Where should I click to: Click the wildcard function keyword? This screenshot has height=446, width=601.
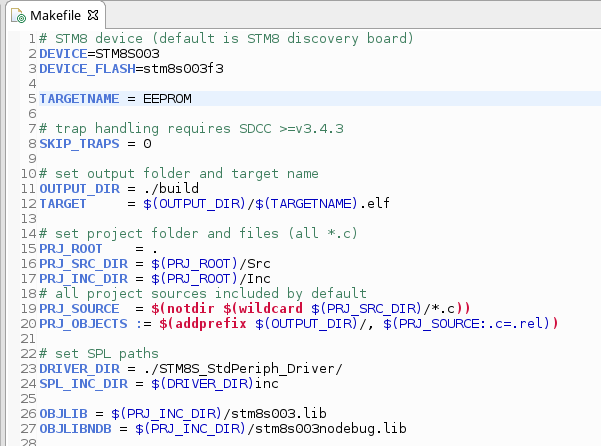point(271,309)
